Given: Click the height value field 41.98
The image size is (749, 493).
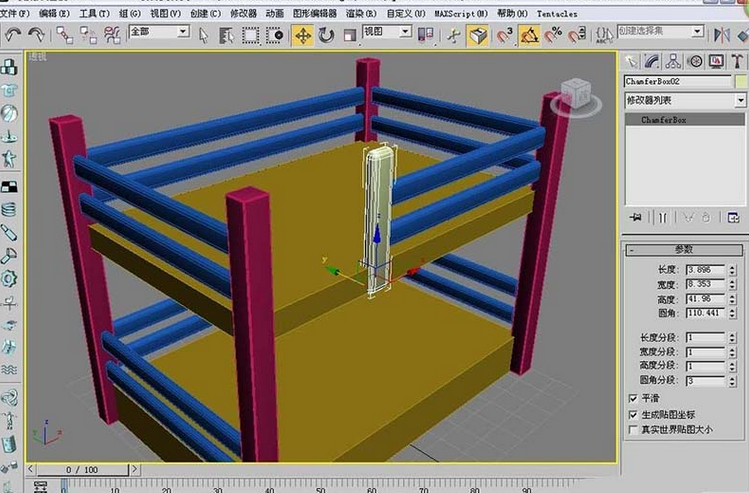Looking at the screenshot, I should click(x=706, y=299).
